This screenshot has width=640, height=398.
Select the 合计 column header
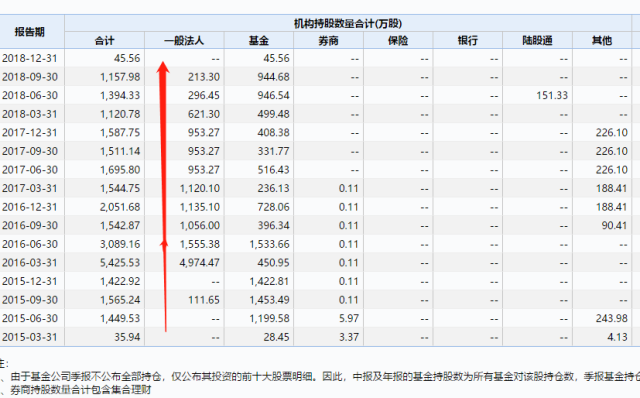pos(104,40)
